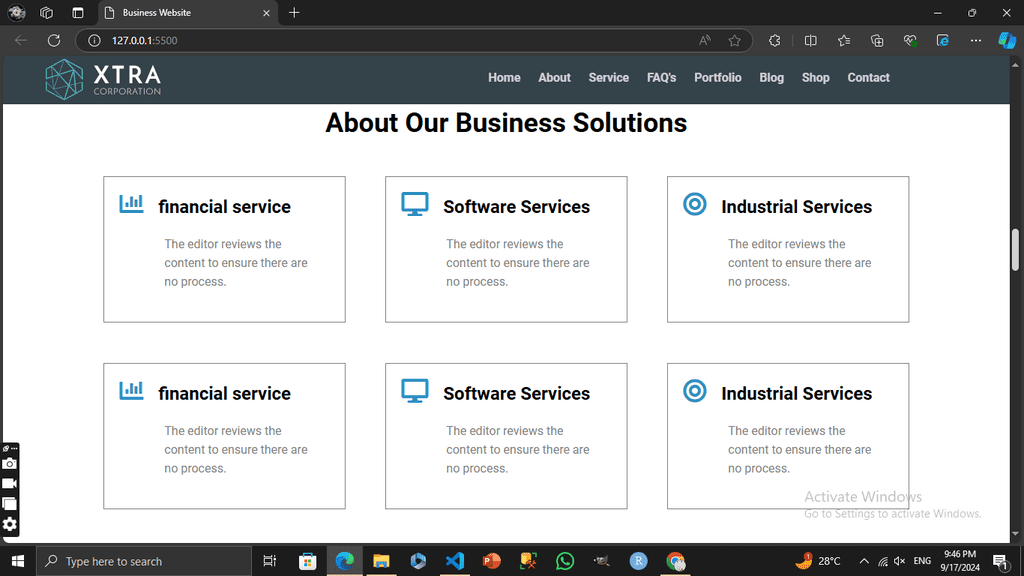Select first-row 'financial service' heading
Screen dimensions: 1024x576
click(x=224, y=207)
